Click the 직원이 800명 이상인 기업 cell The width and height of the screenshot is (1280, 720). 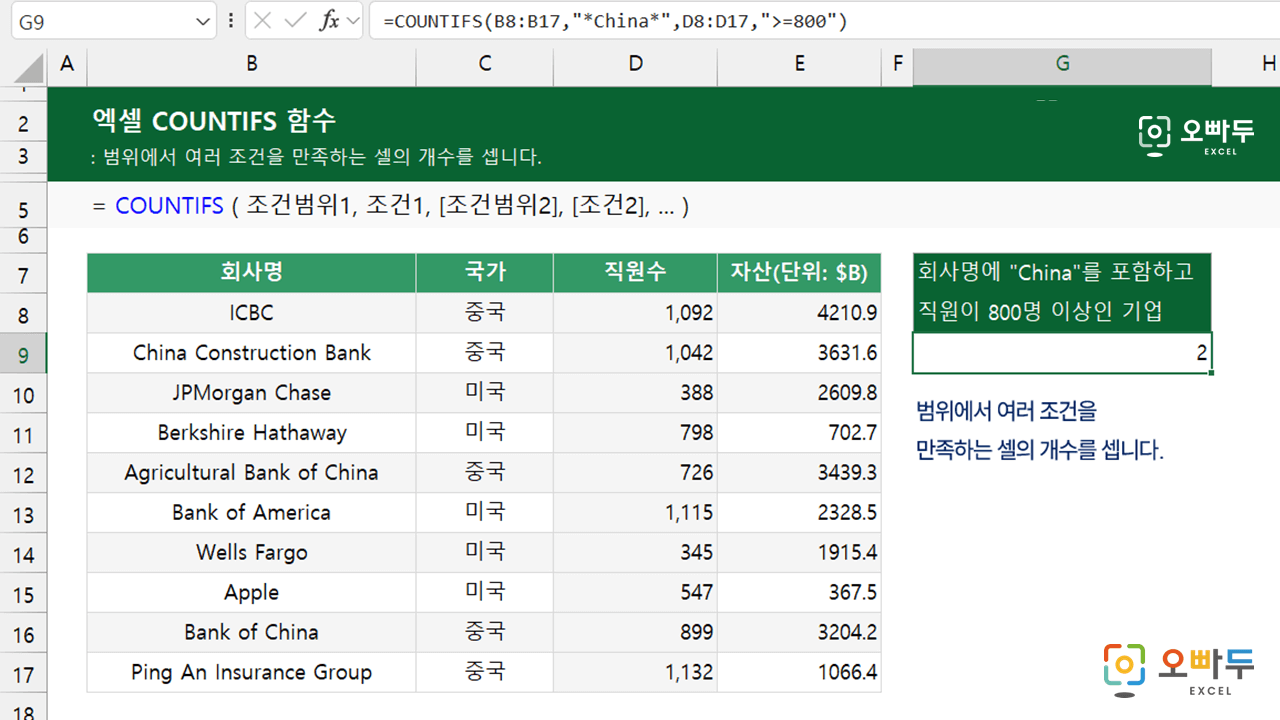[x=1062, y=312]
